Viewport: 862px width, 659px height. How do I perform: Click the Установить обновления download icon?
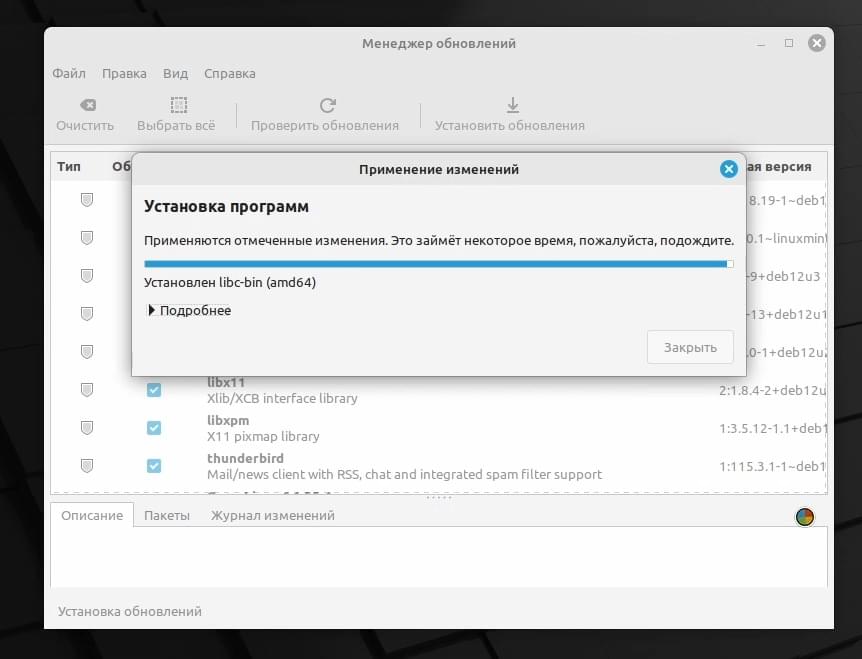point(512,105)
